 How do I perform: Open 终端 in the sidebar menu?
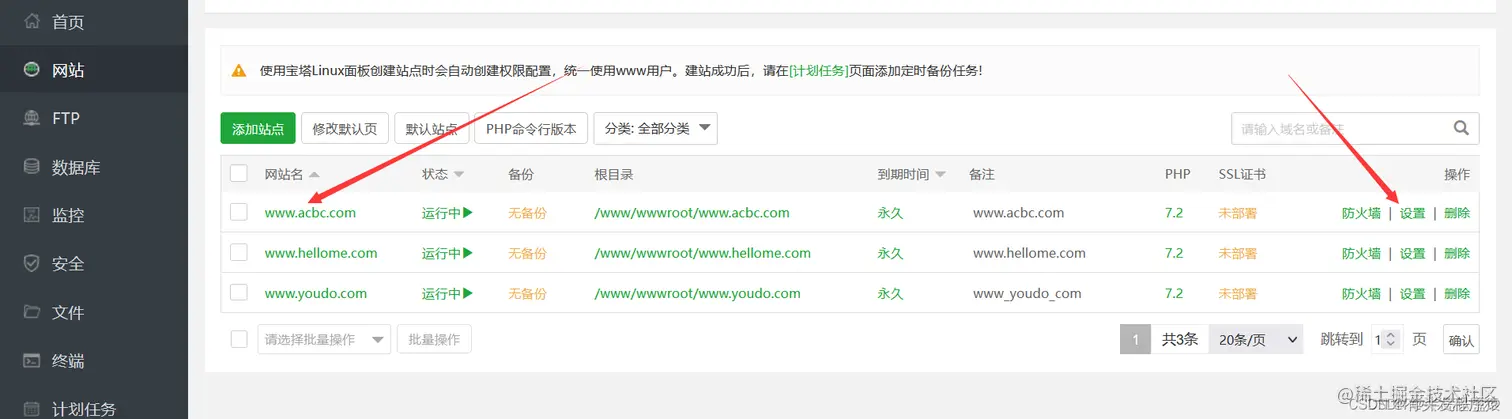tap(68, 361)
